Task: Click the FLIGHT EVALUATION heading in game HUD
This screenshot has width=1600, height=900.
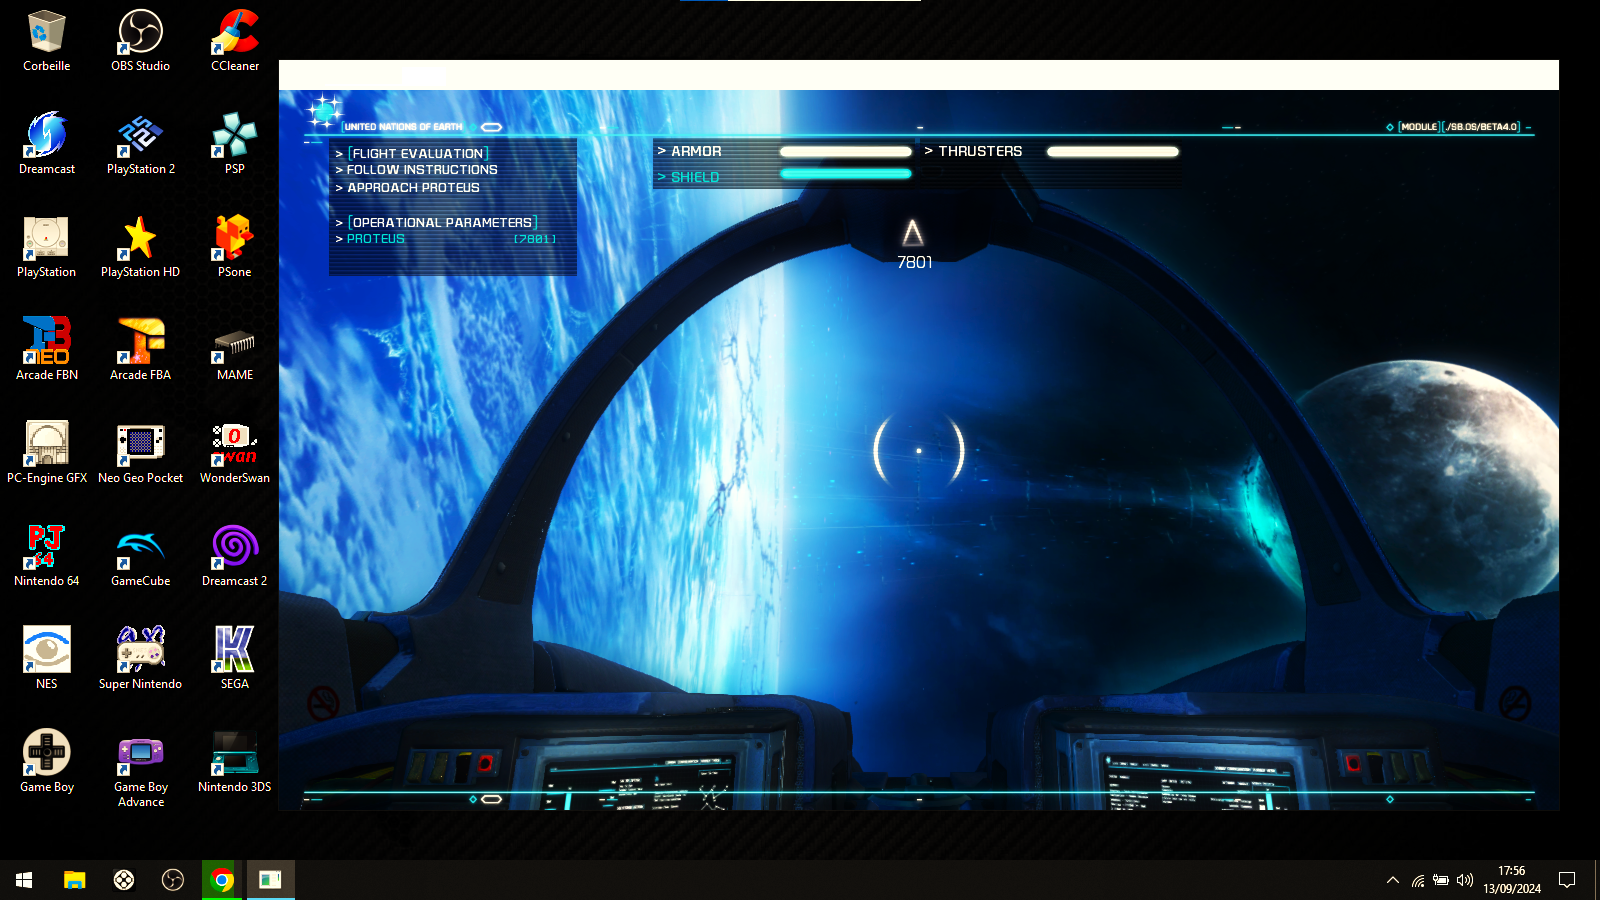Action: (418, 153)
